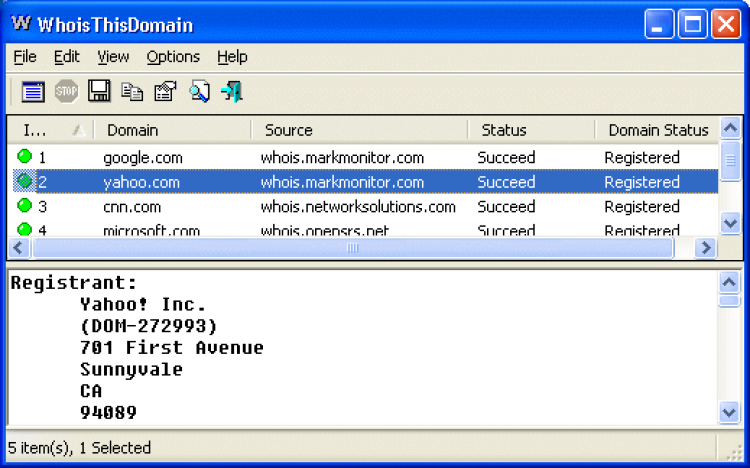
Task: Open the Help menu
Action: coord(232,57)
